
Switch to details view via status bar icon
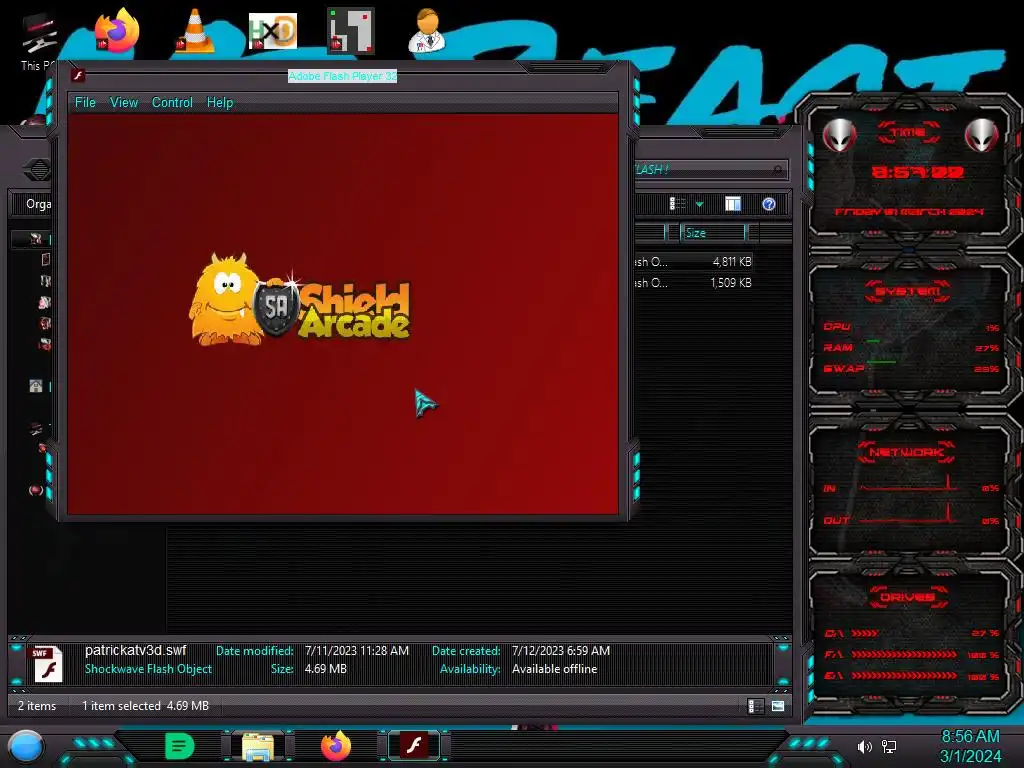(756, 706)
